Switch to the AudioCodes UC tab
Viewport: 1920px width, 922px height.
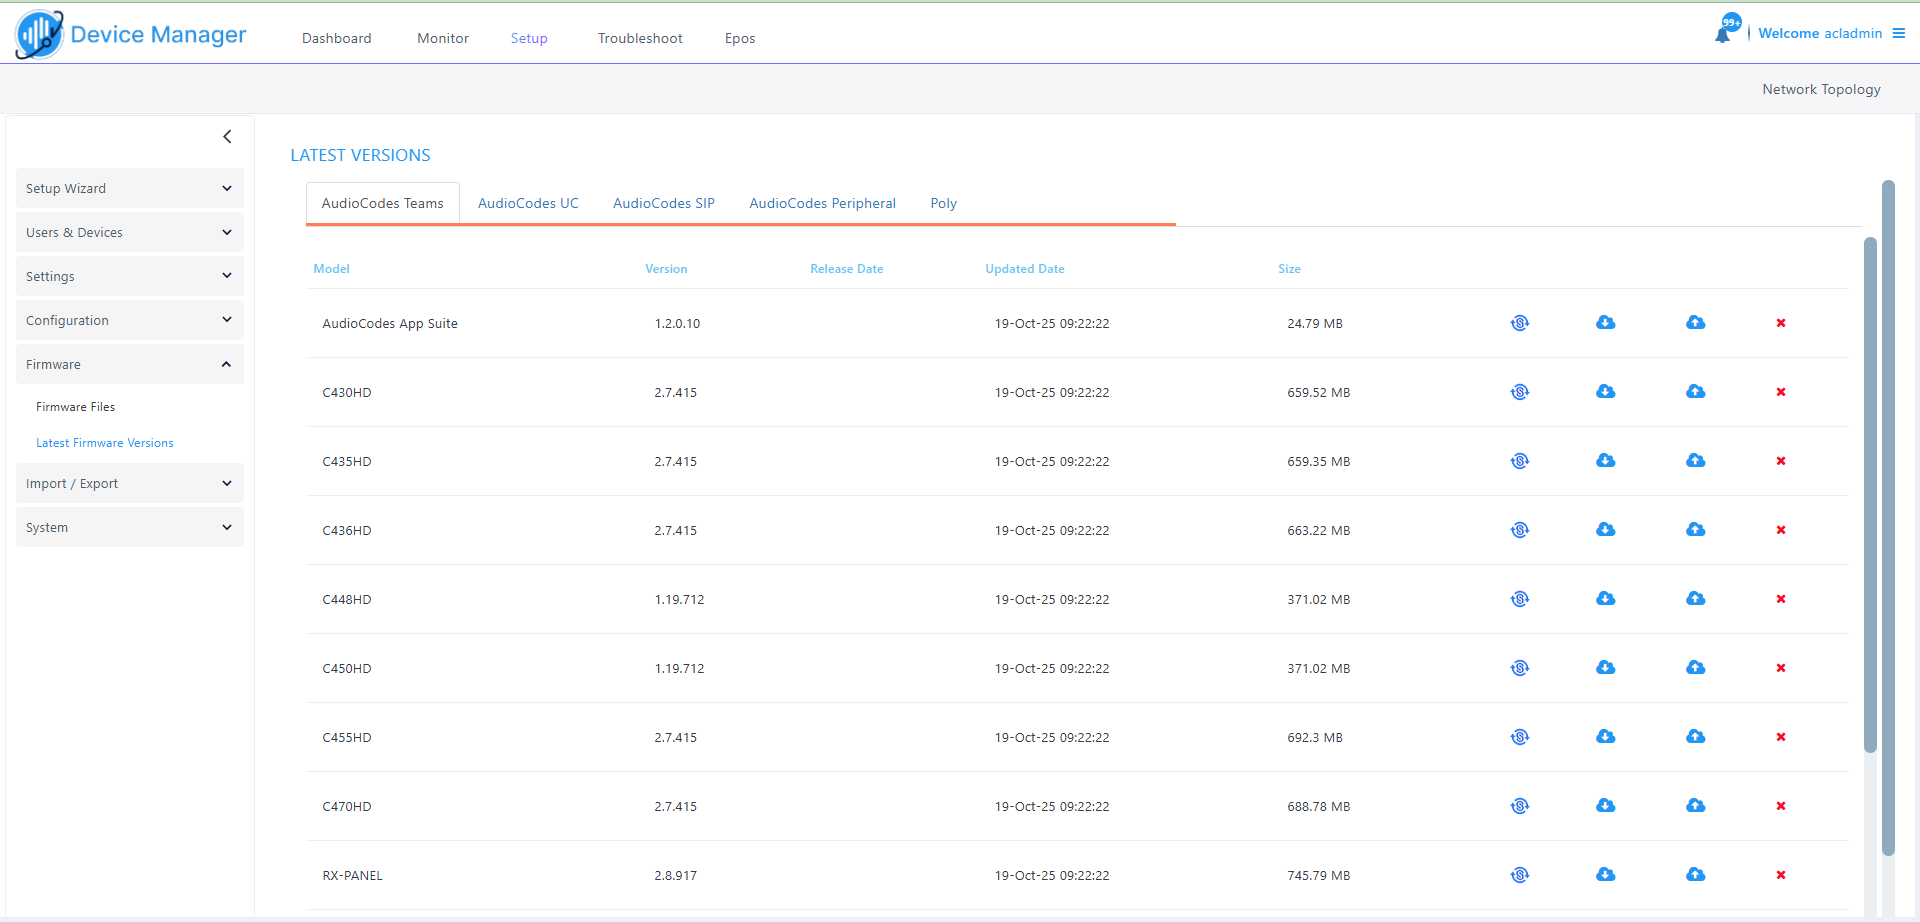point(528,203)
